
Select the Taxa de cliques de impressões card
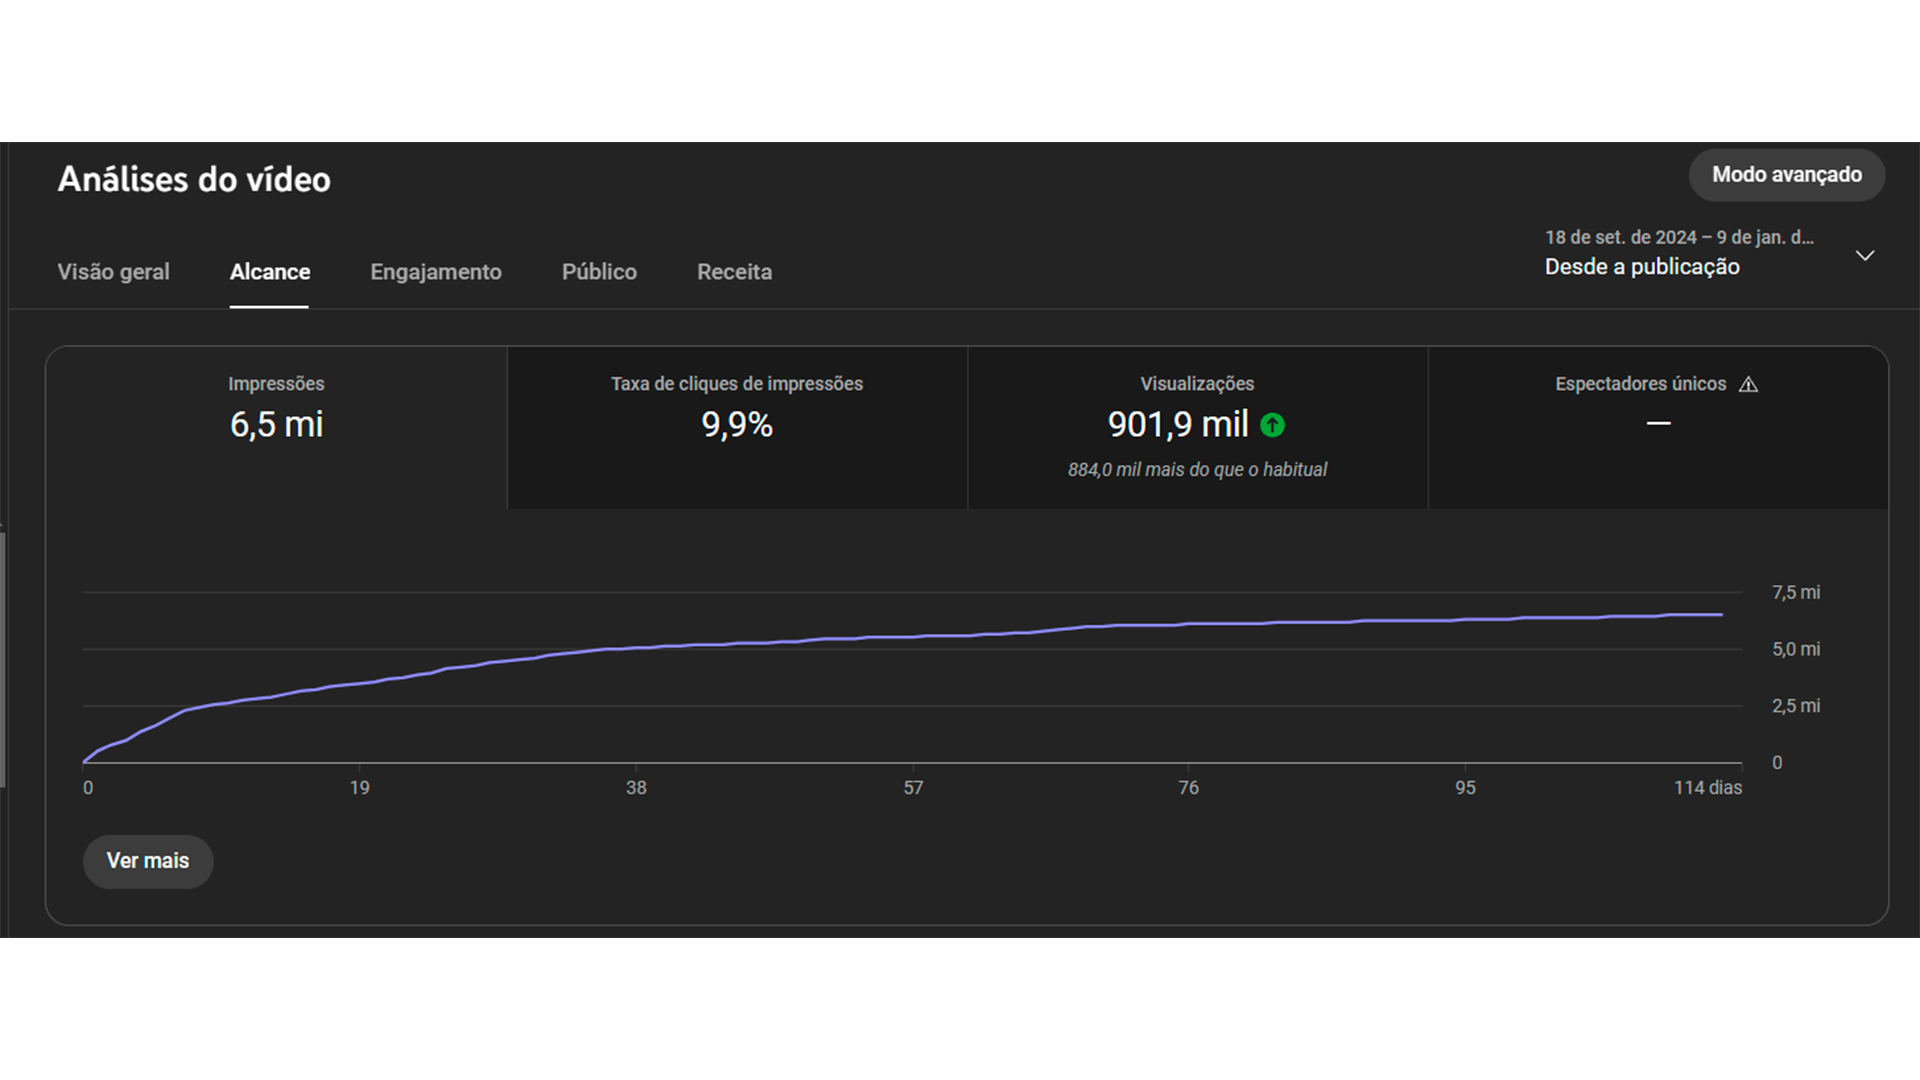pyautogui.click(x=737, y=428)
